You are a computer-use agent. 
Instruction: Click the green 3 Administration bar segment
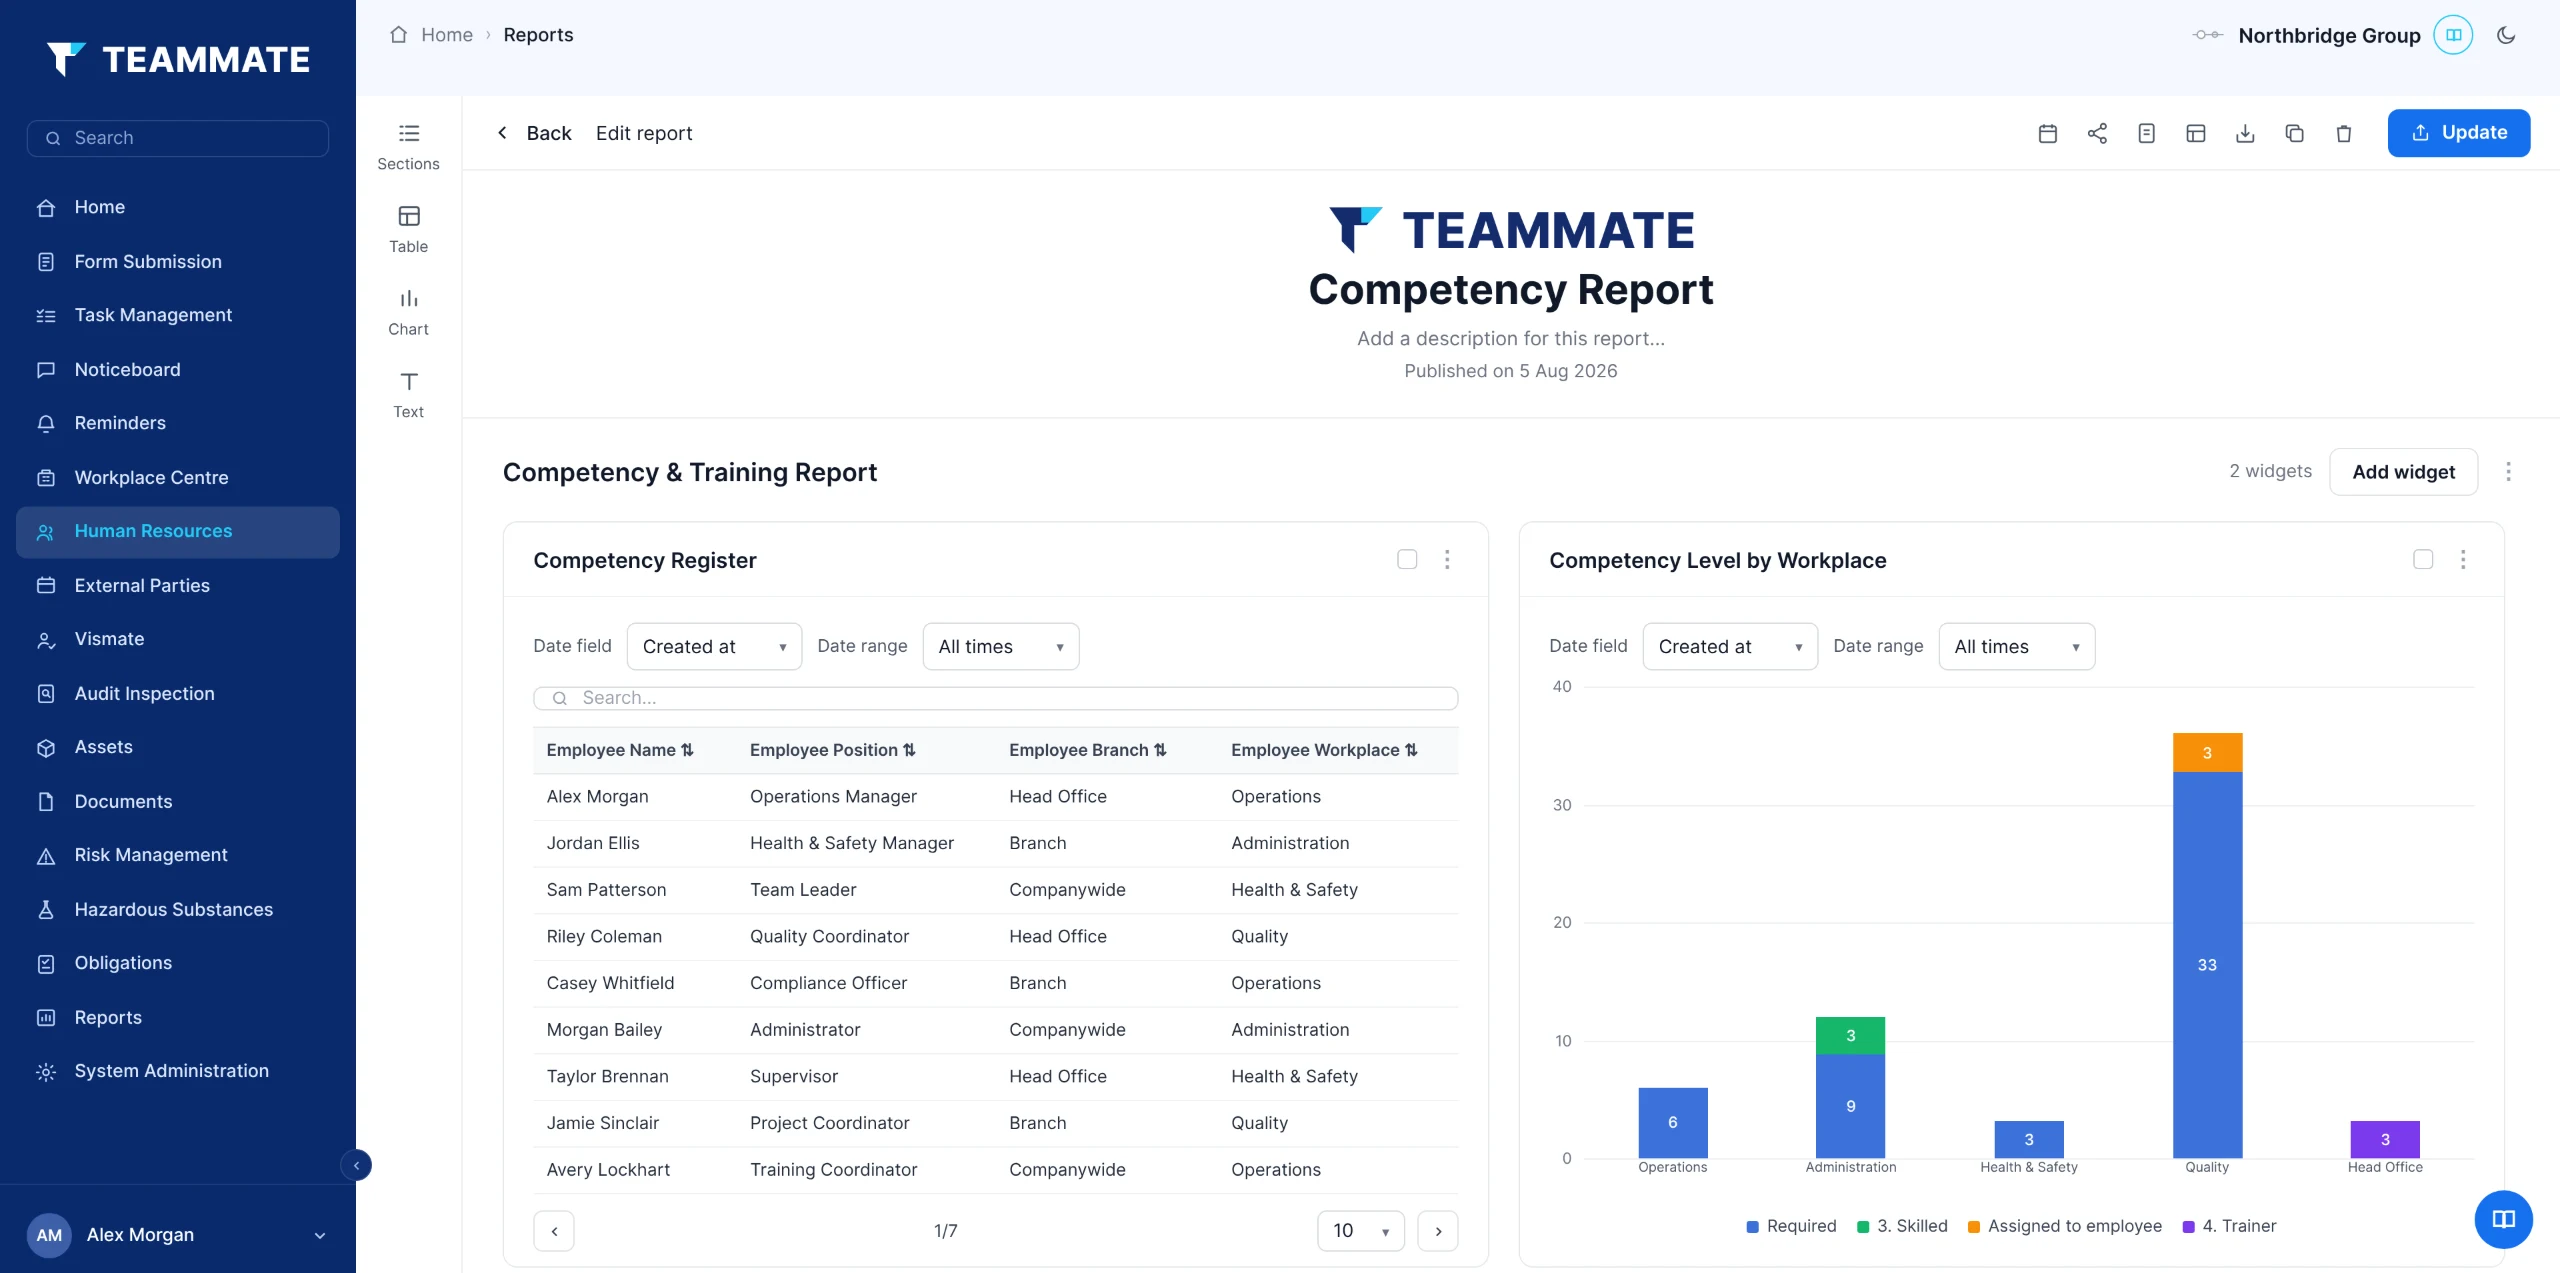point(1850,1035)
